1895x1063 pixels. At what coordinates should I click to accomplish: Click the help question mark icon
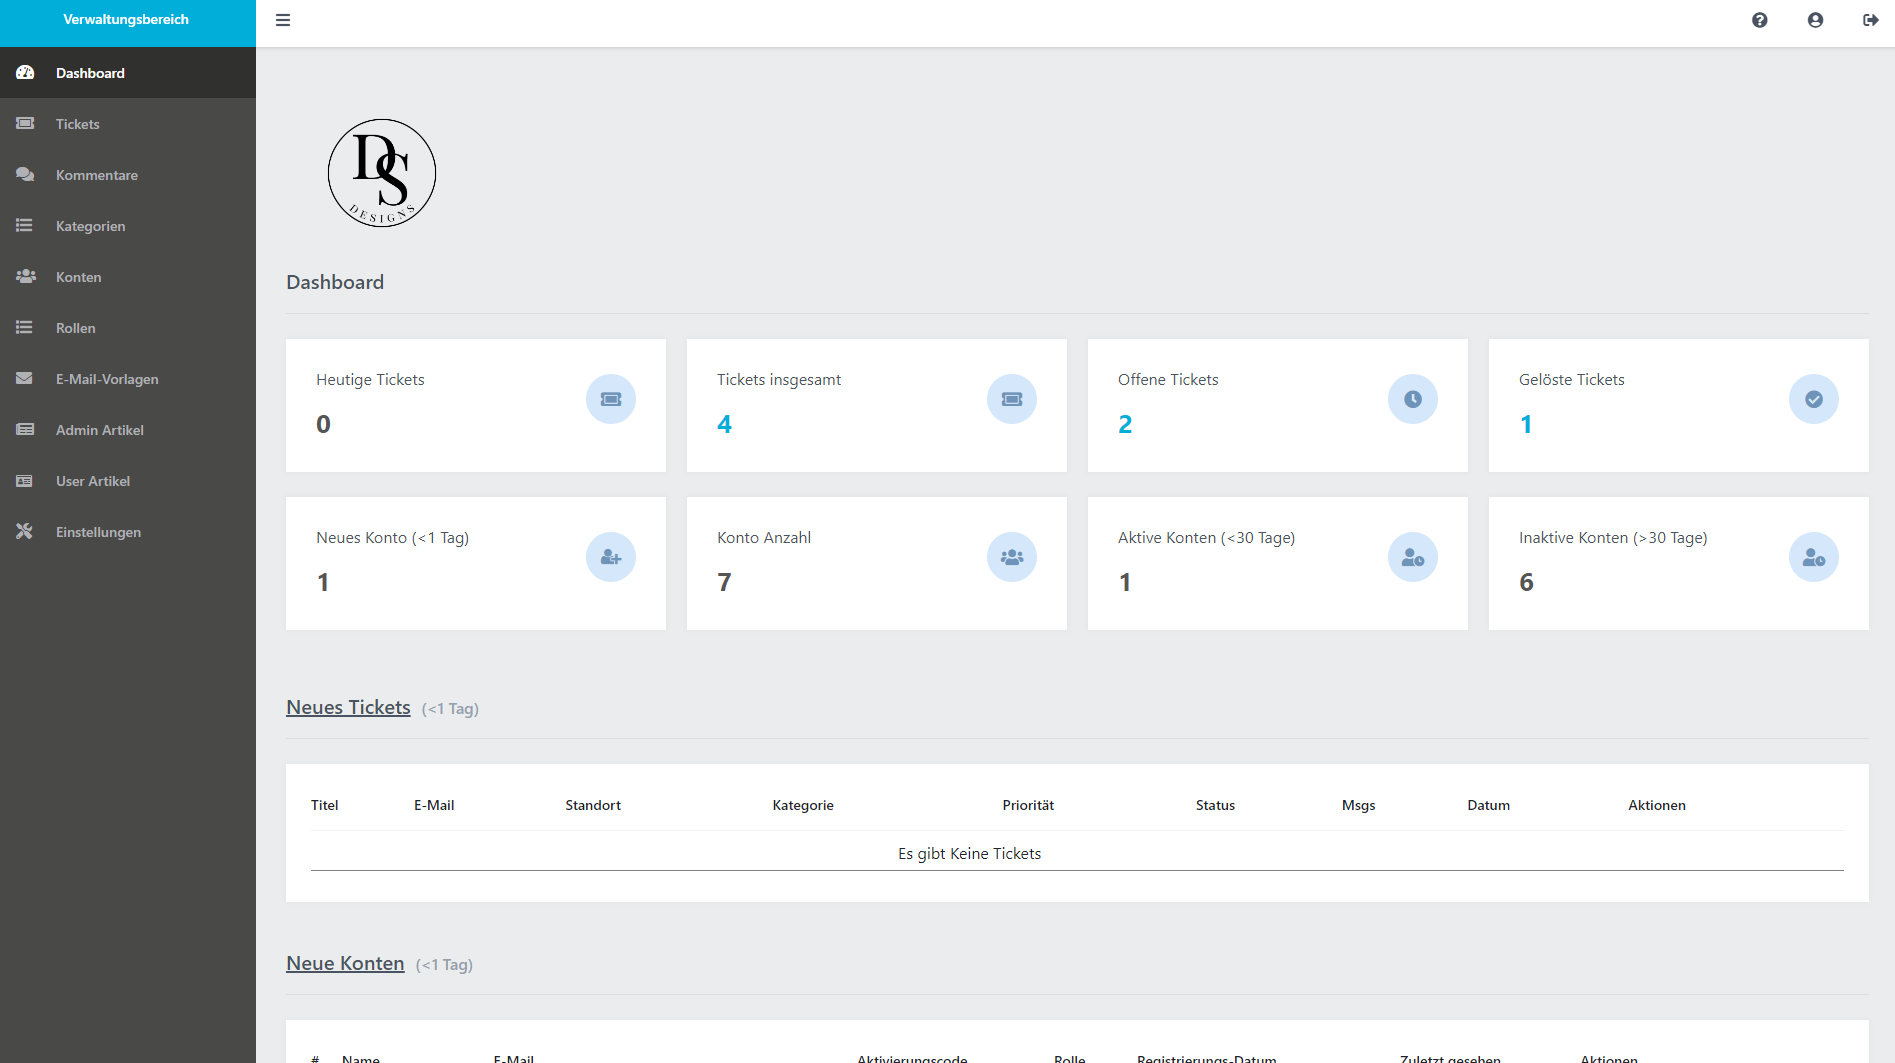1759,20
